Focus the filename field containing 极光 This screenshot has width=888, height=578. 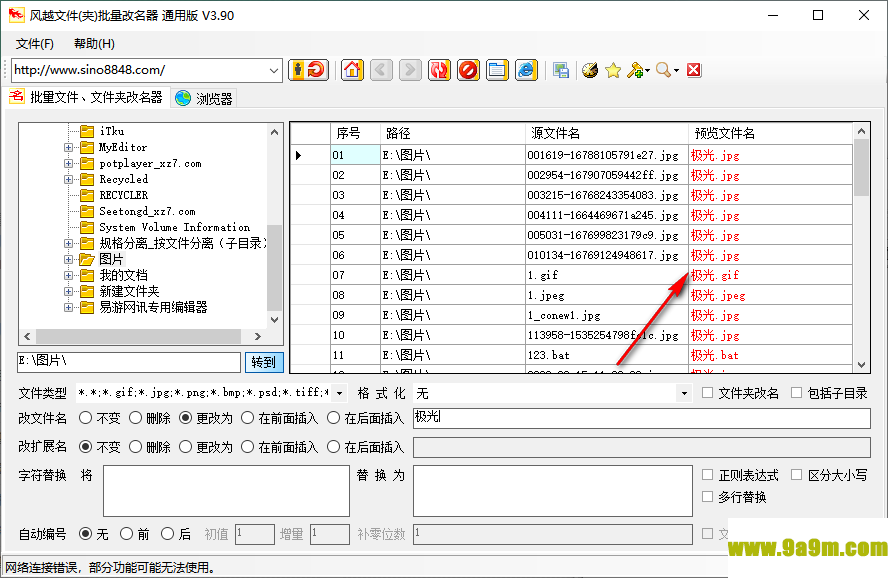[x=642, y=418]
